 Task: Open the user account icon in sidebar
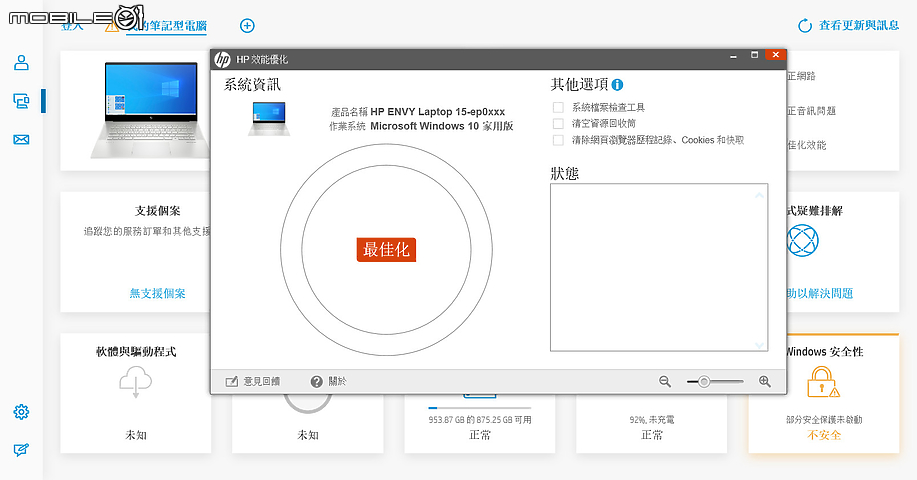point(21,63)
